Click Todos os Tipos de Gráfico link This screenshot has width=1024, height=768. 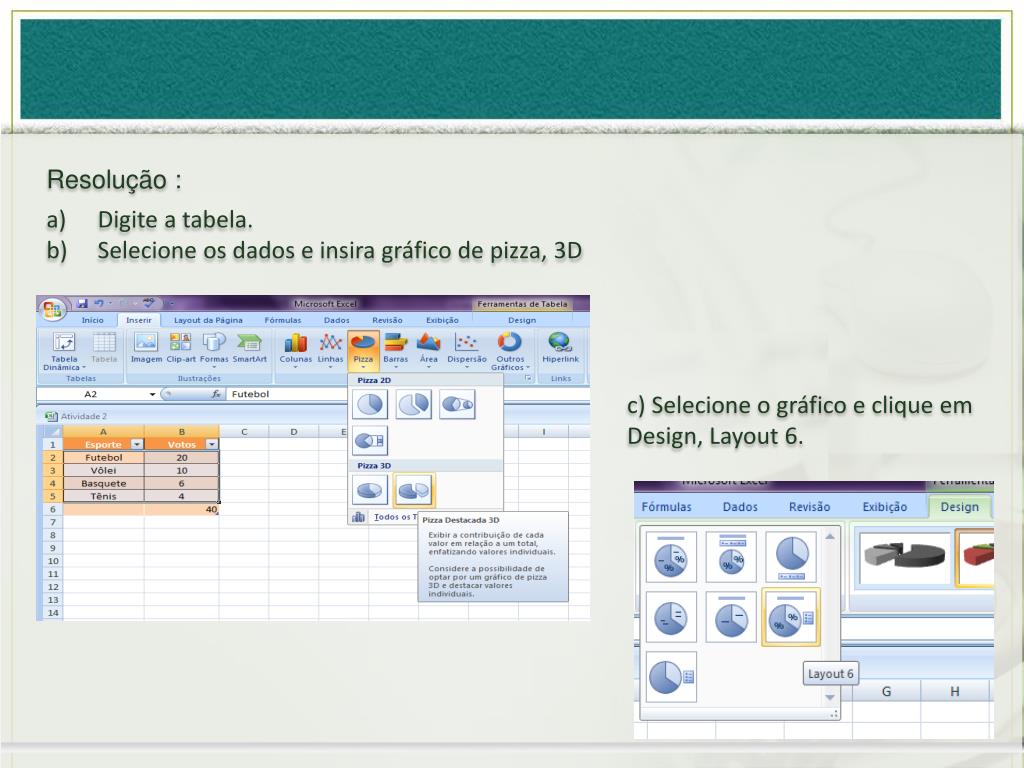coord(396,517)
